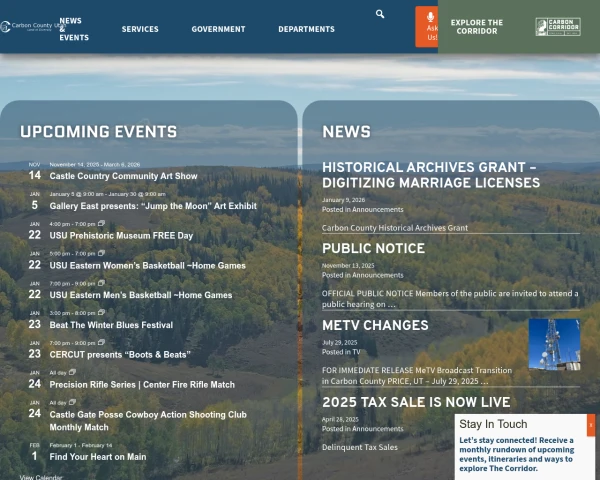
Task: Open Castle Country Community Art Show event
Action: 124,176
